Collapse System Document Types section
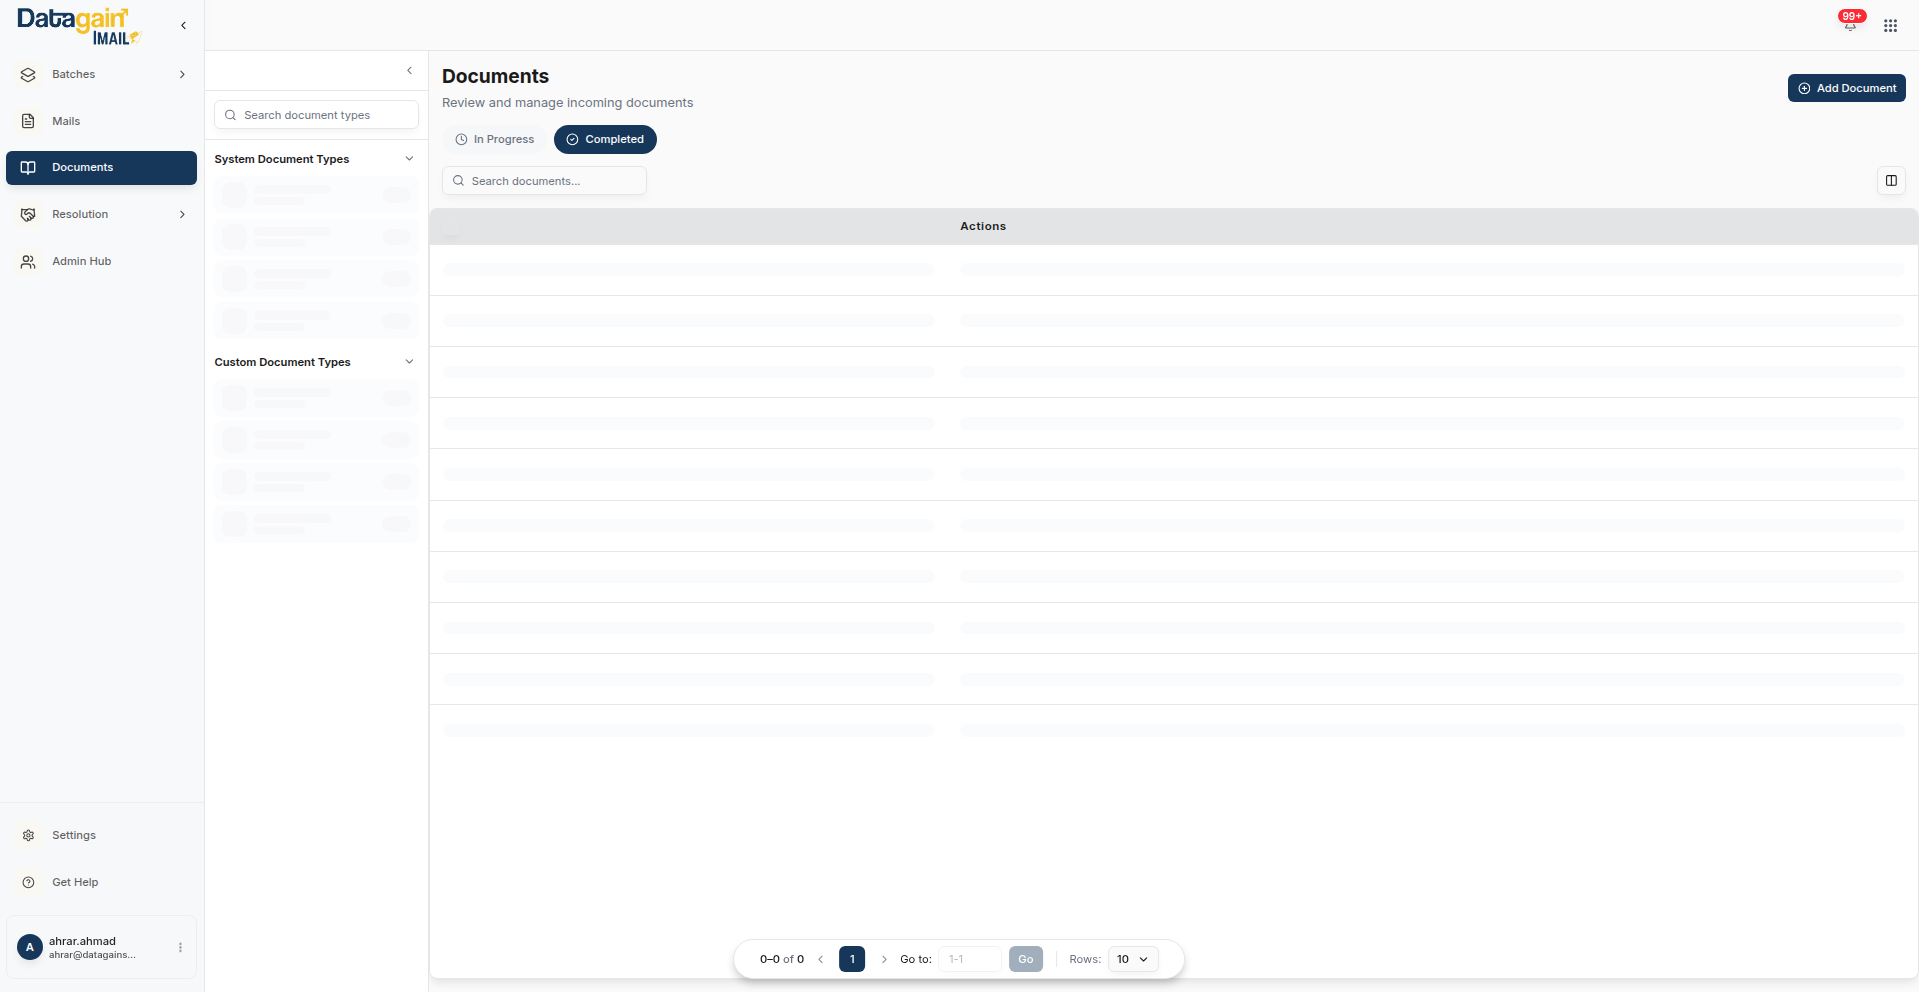This screenshot has height=992, width=1919. click(x=409, y=159)
